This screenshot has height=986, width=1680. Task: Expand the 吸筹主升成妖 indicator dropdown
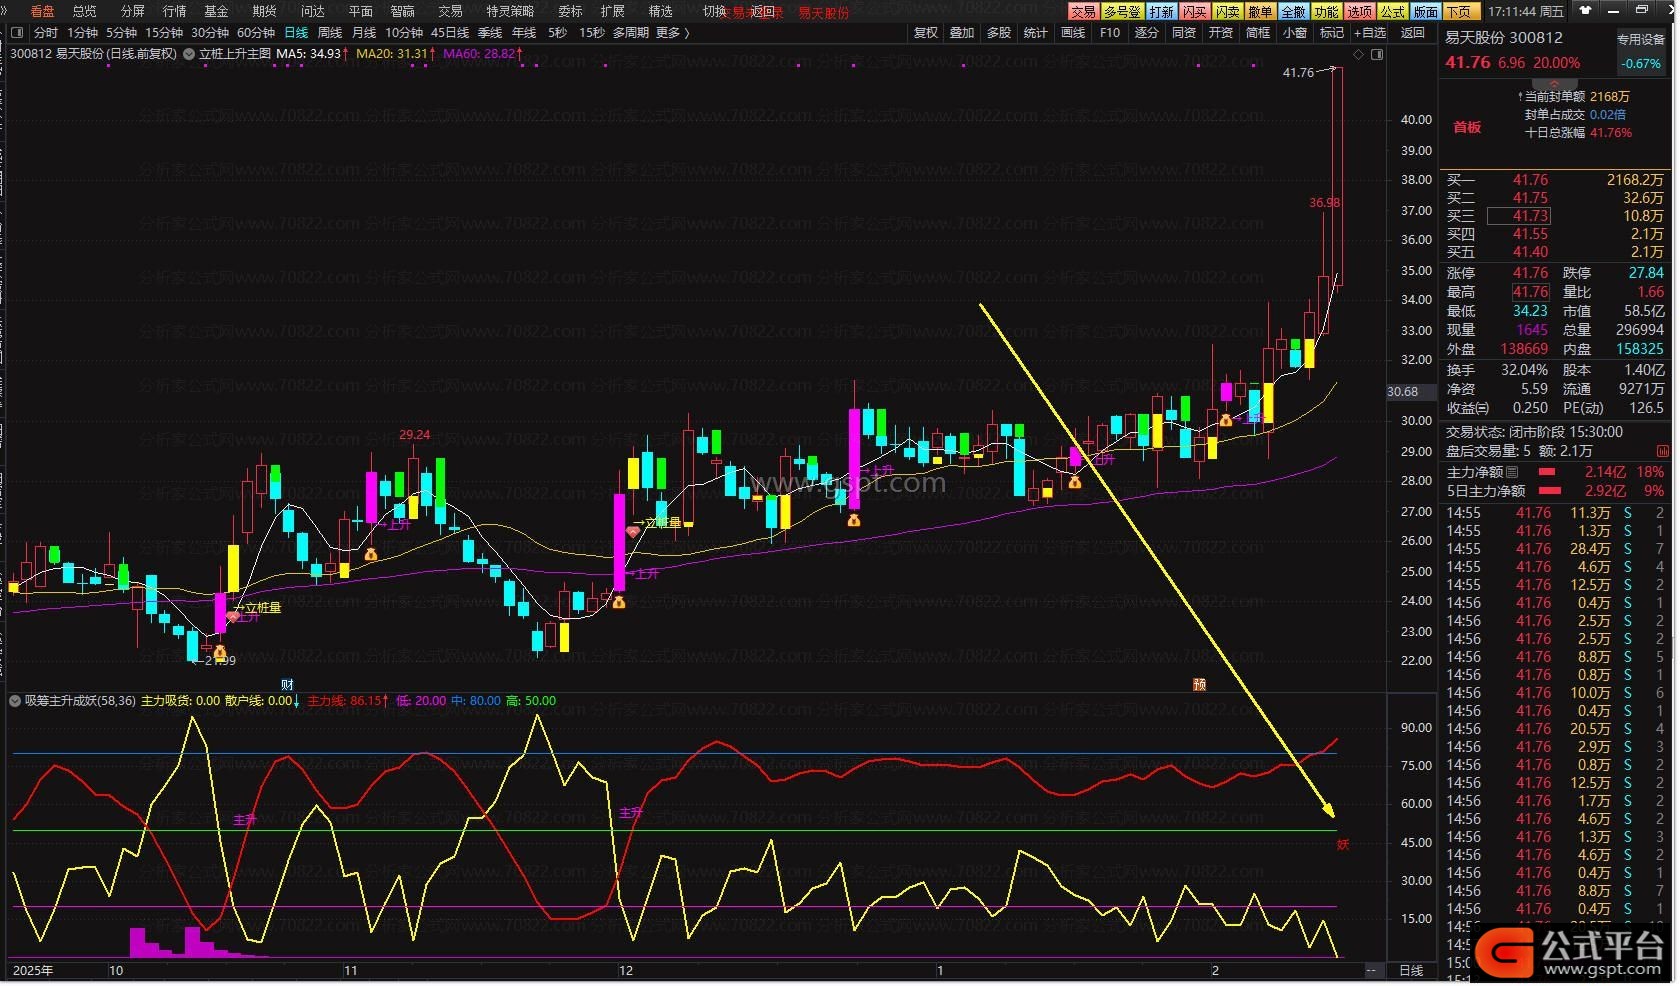(x=15, y=701)
